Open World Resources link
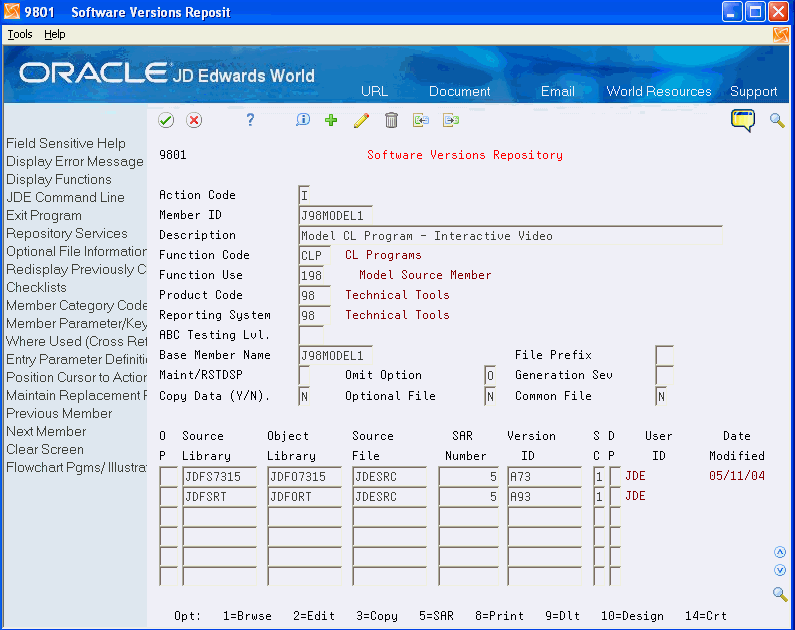Image resolution: width=795 pixels, height=630 pixels. click(659, 91)
